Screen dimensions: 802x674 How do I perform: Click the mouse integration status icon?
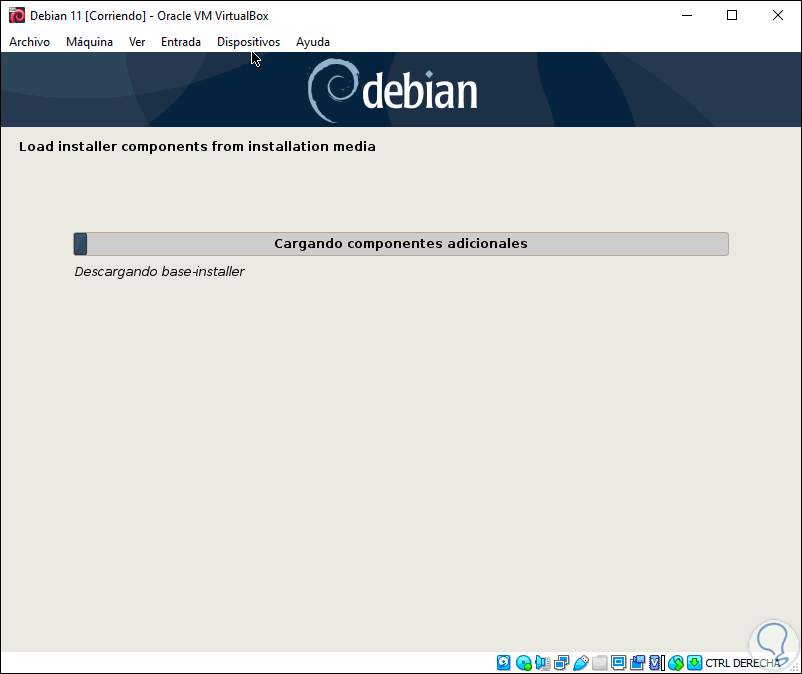(676, 663)
